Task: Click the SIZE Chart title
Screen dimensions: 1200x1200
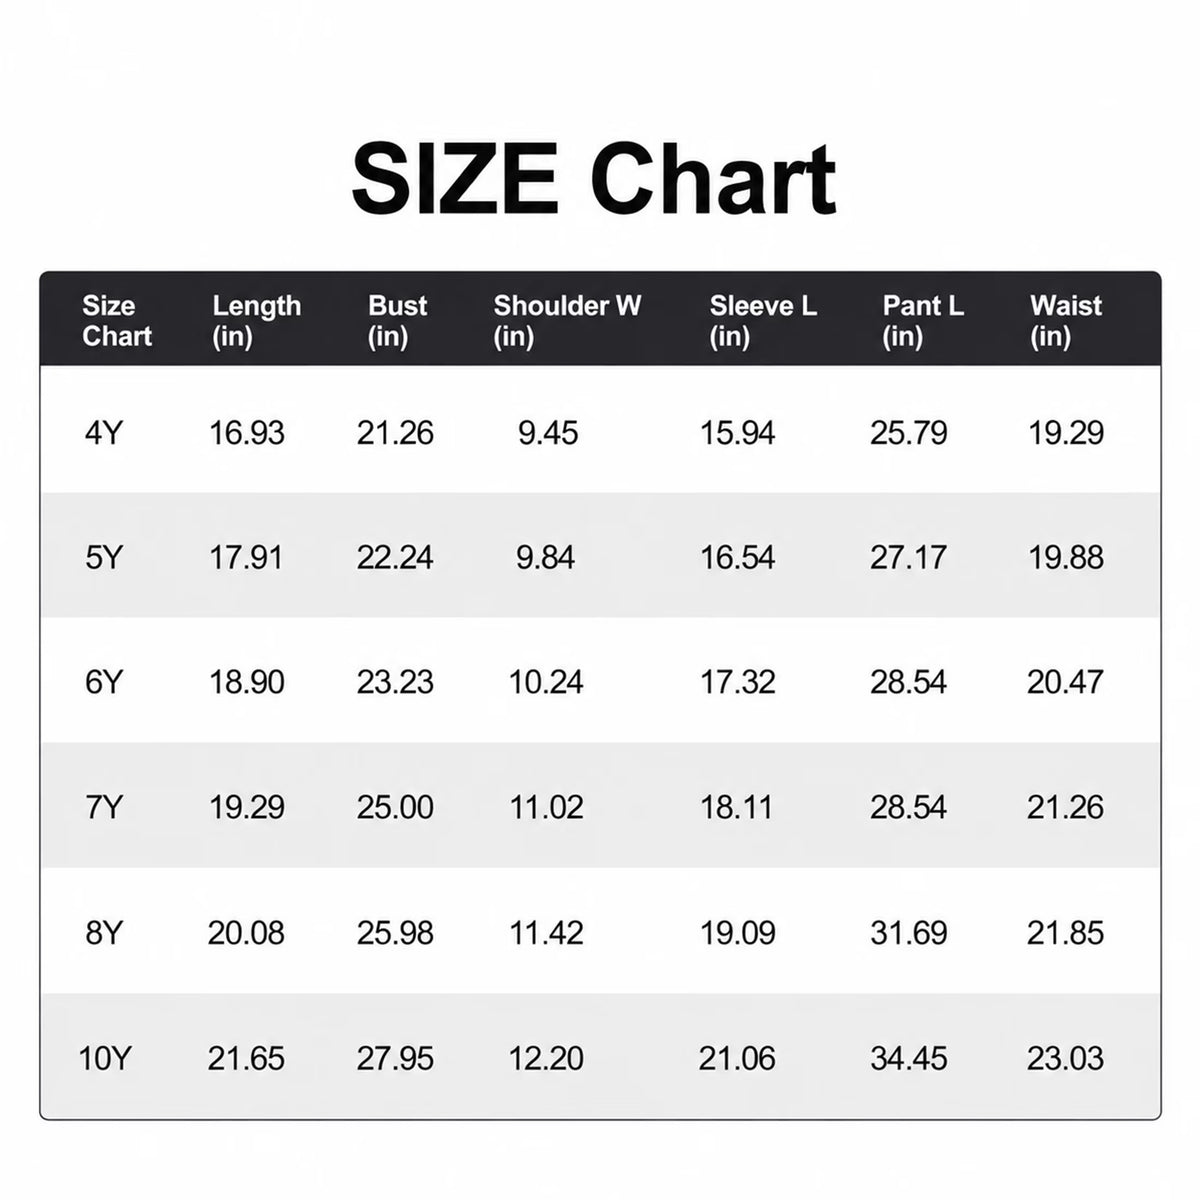Action: [x=594, y=180]
